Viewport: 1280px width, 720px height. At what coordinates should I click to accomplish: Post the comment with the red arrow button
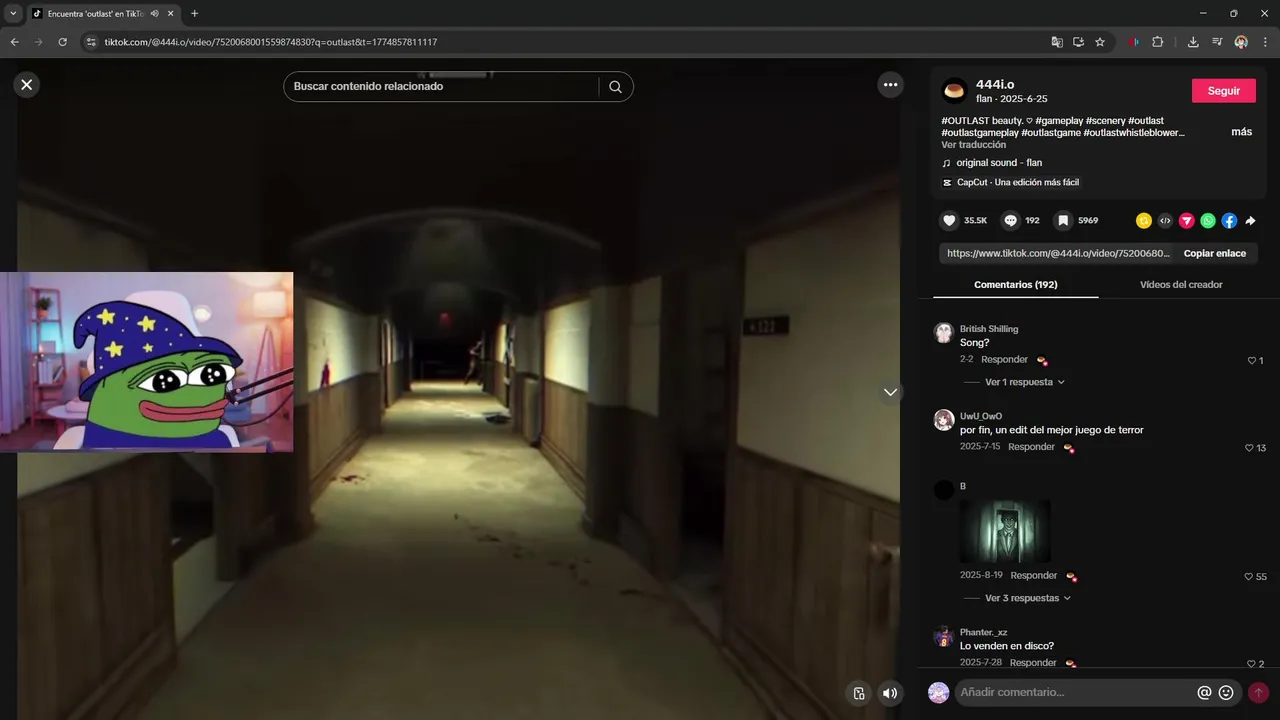coord(1258,692)
